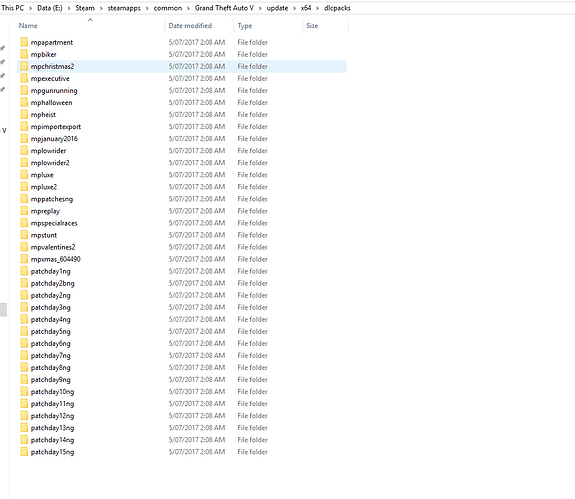Expand the chevron after Data (E:)

(69, 8)
